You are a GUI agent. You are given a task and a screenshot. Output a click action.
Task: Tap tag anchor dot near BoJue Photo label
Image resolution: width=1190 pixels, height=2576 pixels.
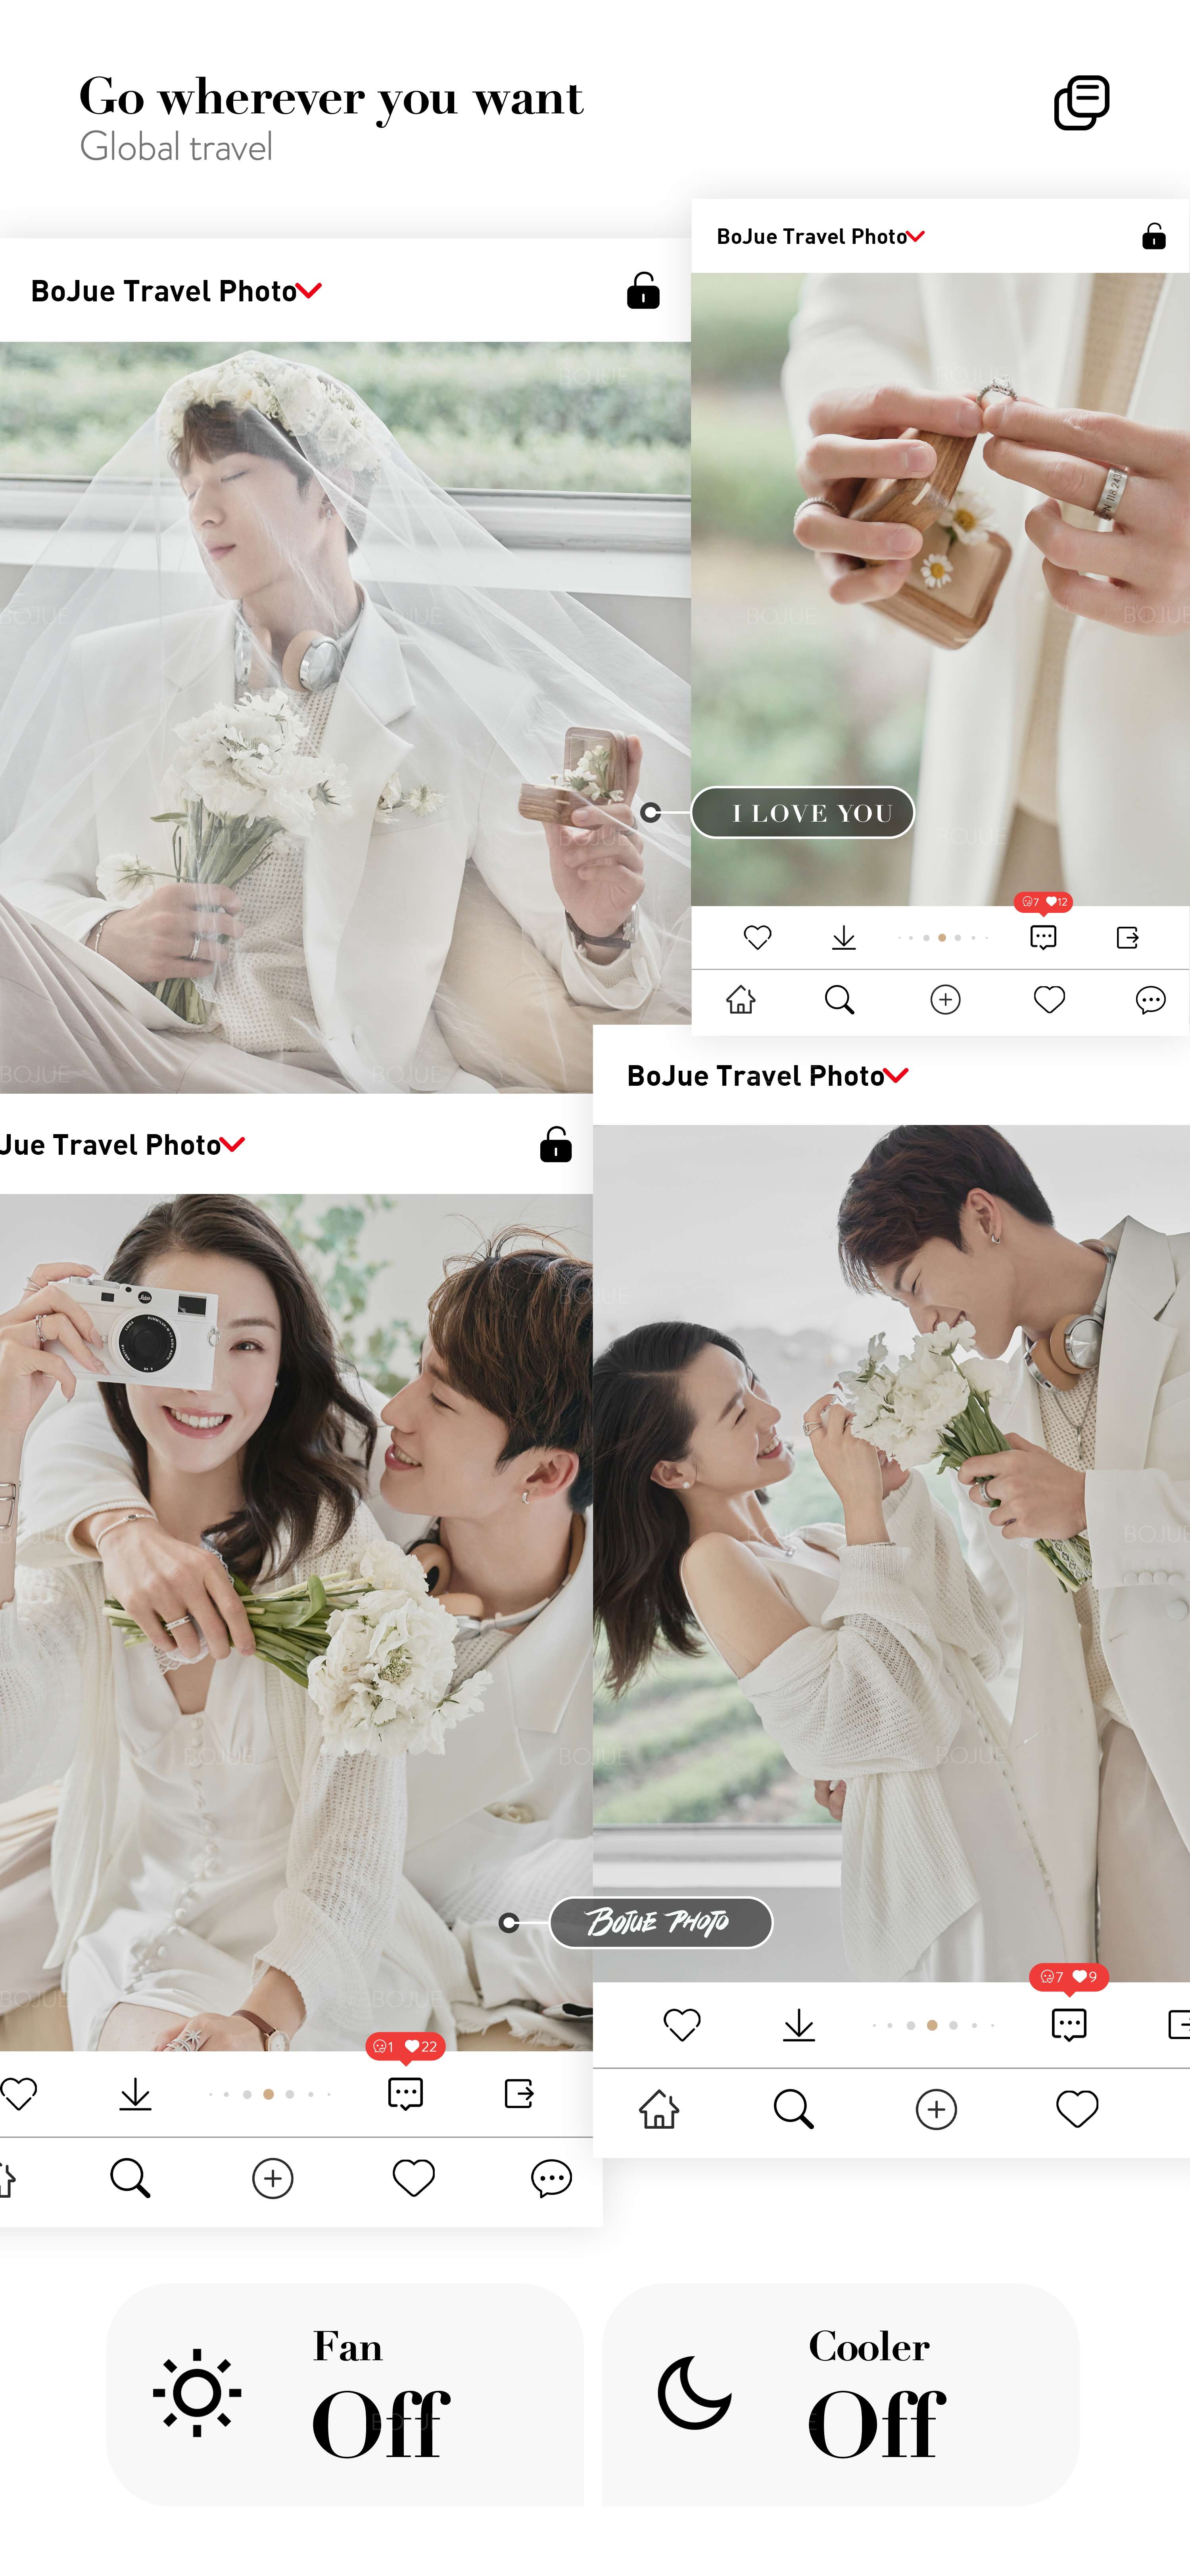pos(509,1922)
